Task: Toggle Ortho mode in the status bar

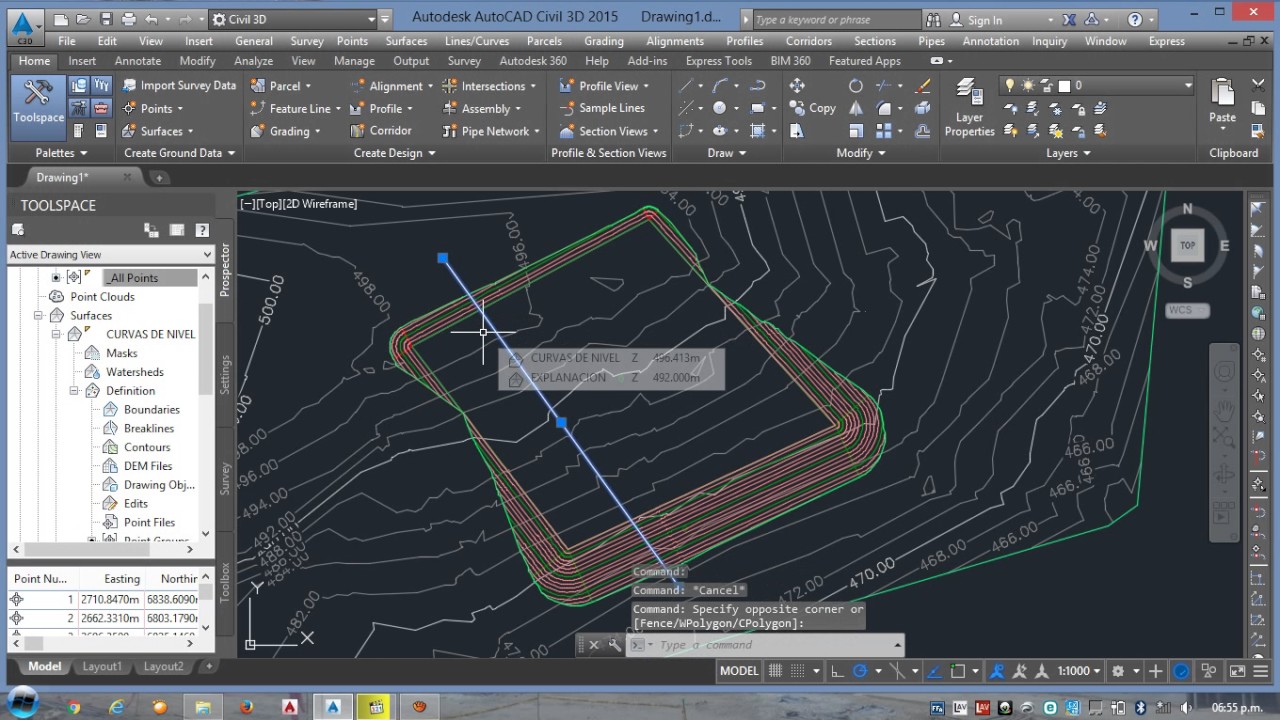Action: point(837,671)
